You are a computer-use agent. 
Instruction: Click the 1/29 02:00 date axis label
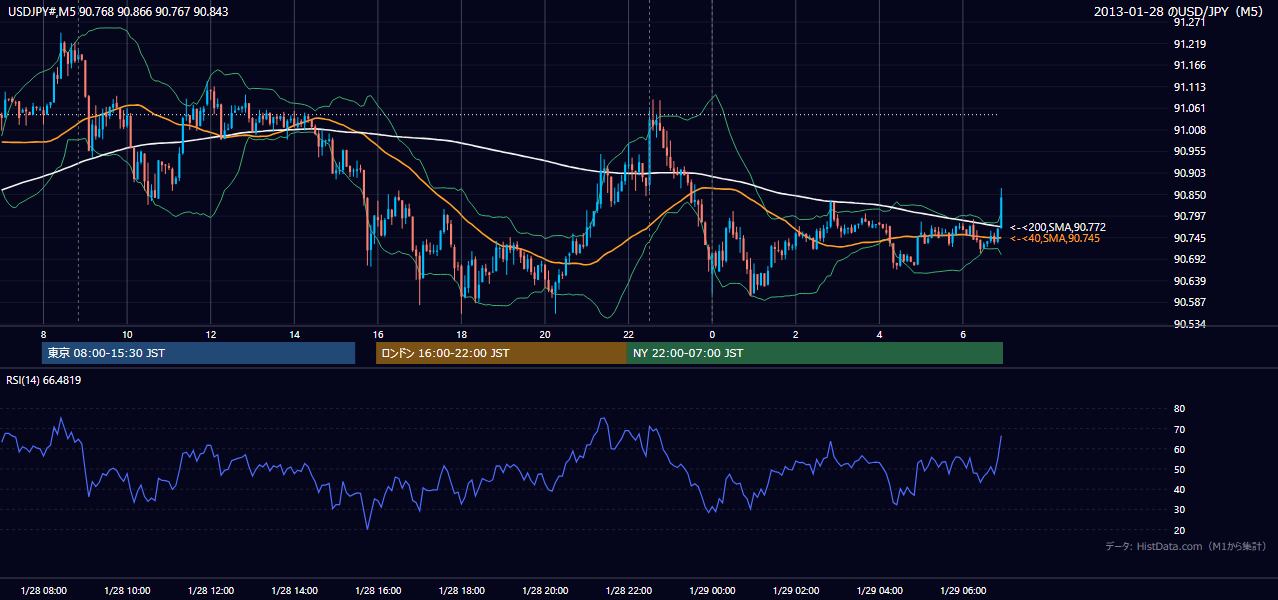(796, 590)
